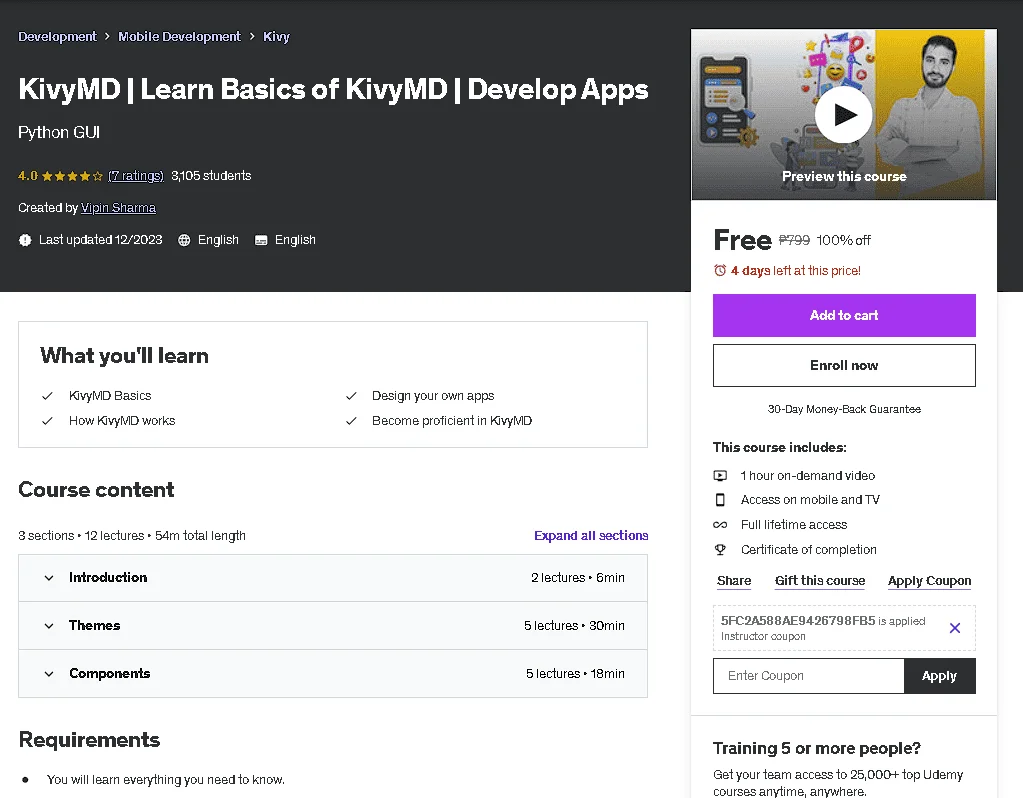Open Kivy breadcrumb
The height and width of the screenshot is (798, 1023).
[276, 37]
